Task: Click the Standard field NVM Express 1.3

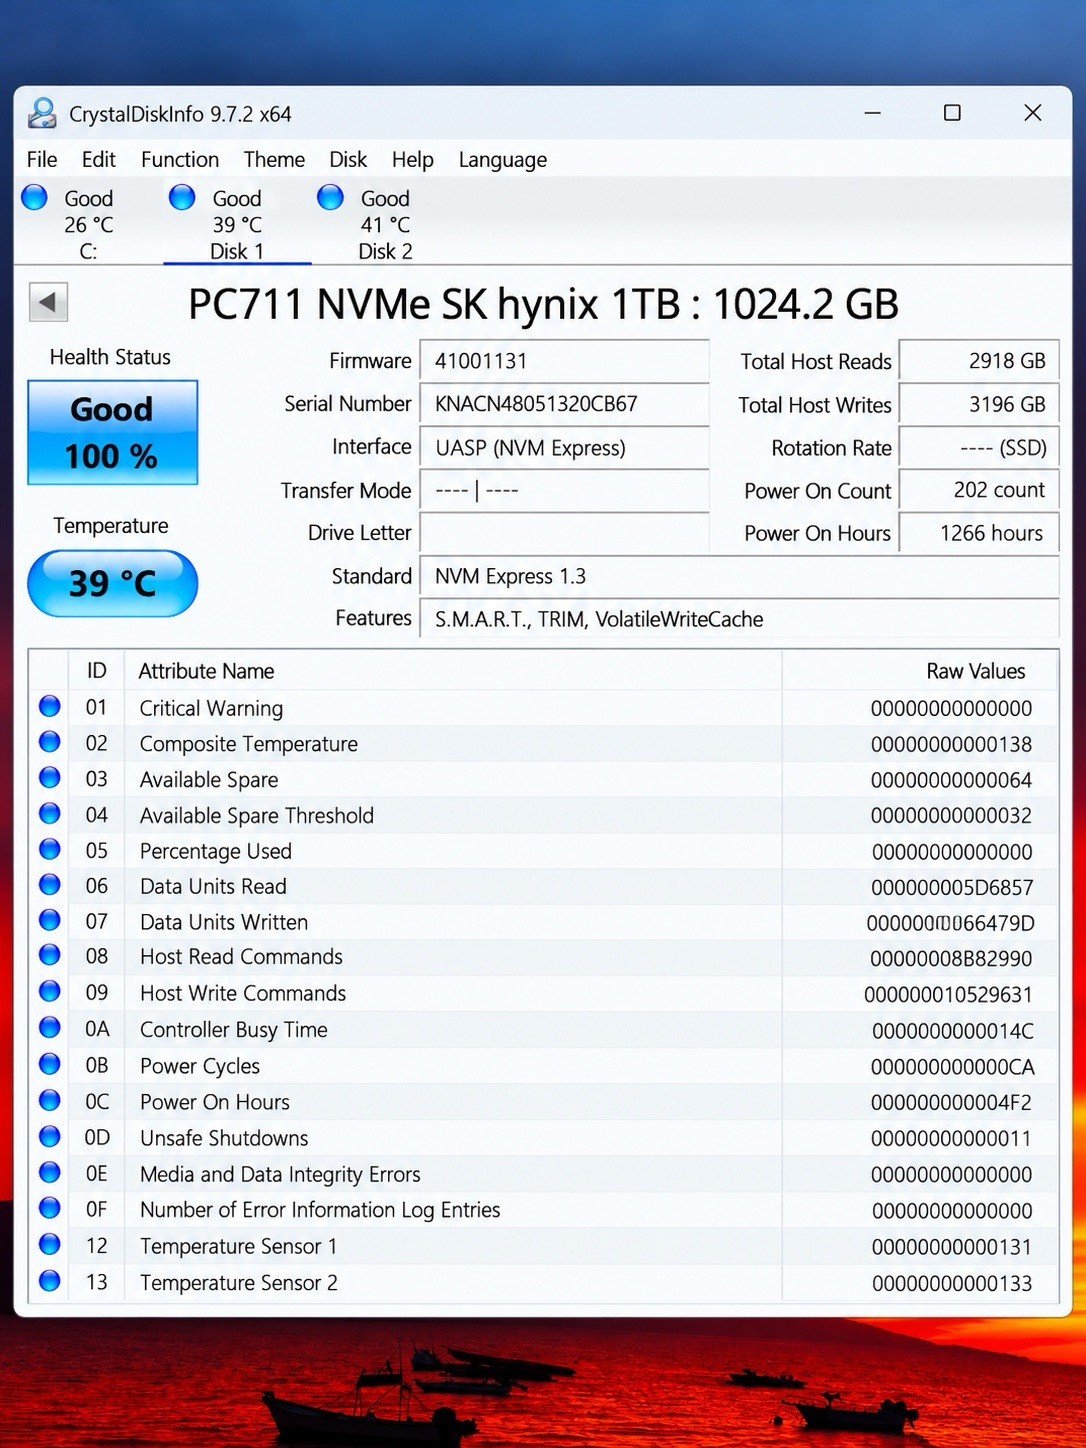Action: (x=739, y=576)
